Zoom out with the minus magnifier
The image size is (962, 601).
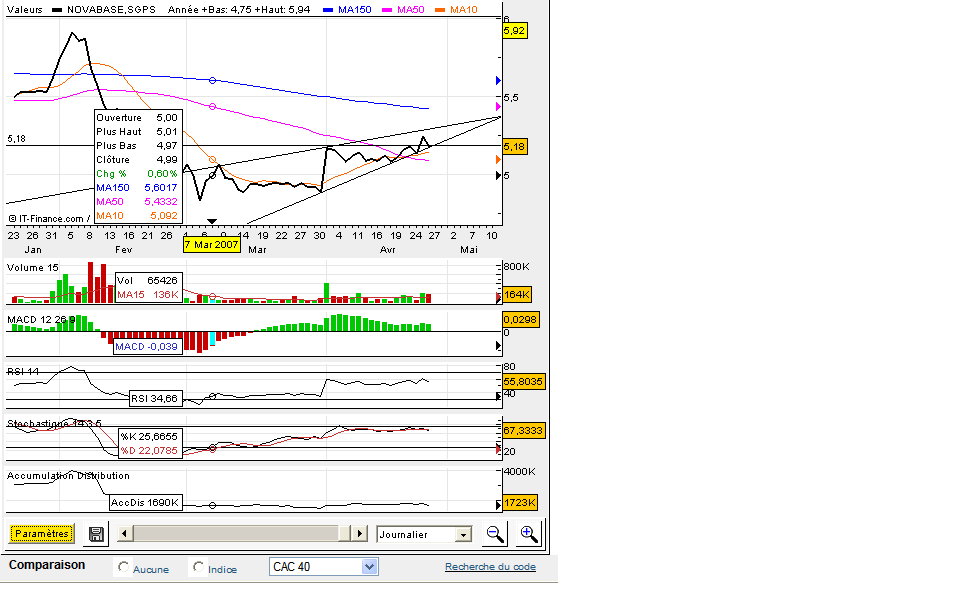495,534
